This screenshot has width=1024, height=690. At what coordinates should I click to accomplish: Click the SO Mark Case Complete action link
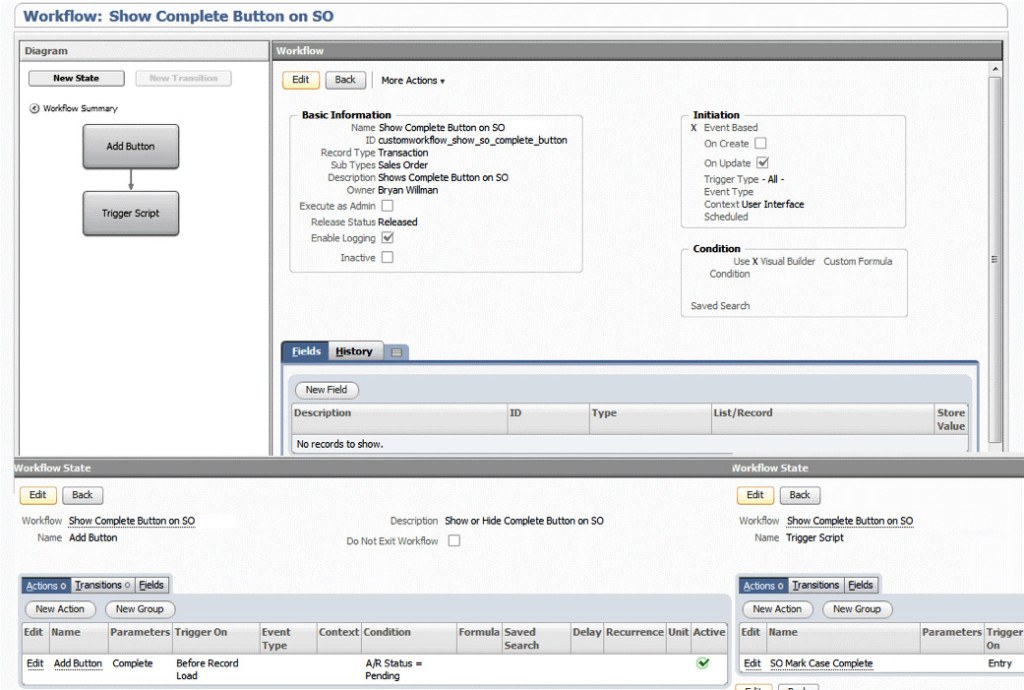(x=822, y=663)
